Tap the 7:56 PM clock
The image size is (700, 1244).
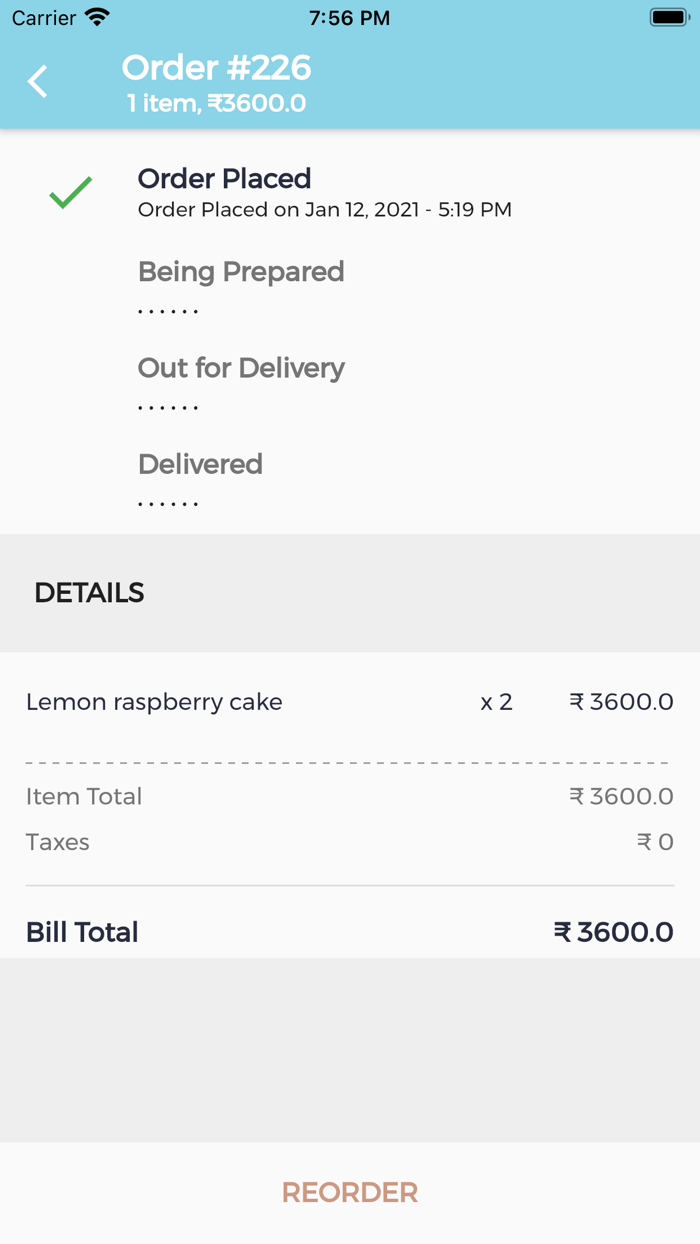coord(349,18)
